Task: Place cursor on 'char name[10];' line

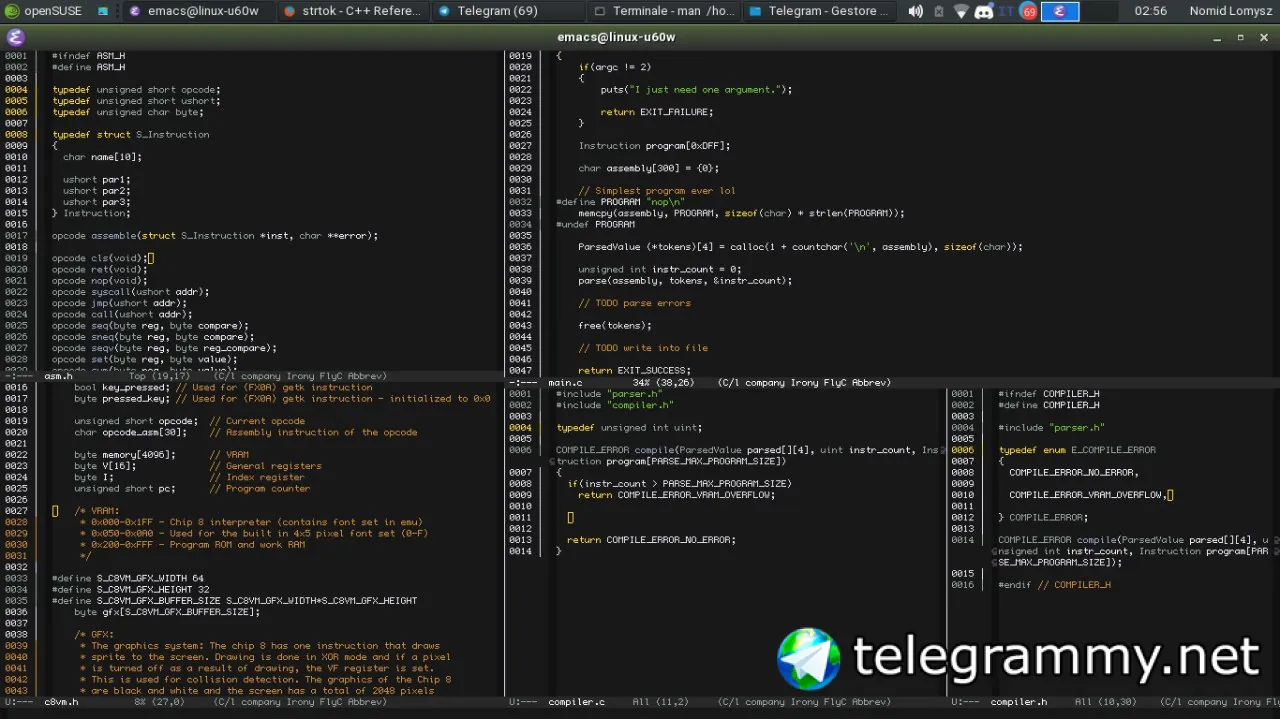Action: 102,157
